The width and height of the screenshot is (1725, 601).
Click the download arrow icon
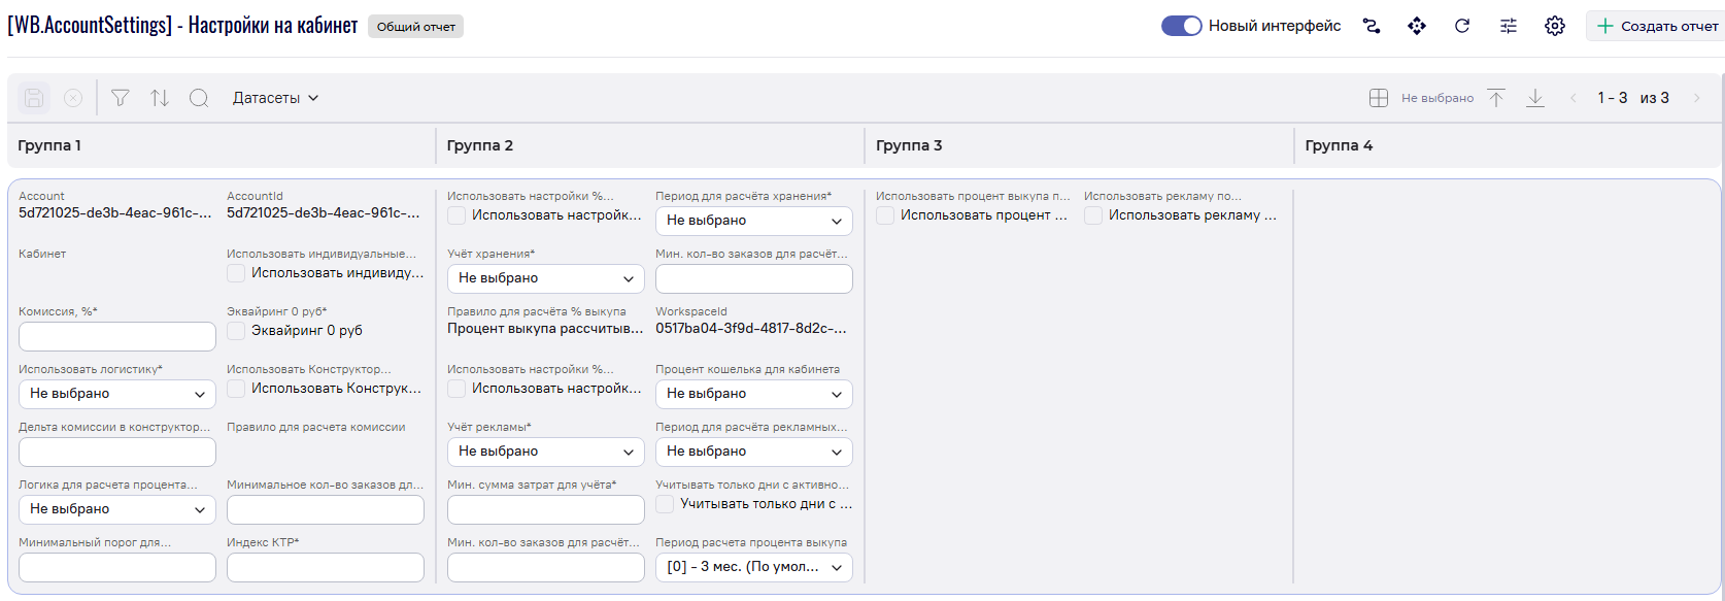pos(1535,98)
